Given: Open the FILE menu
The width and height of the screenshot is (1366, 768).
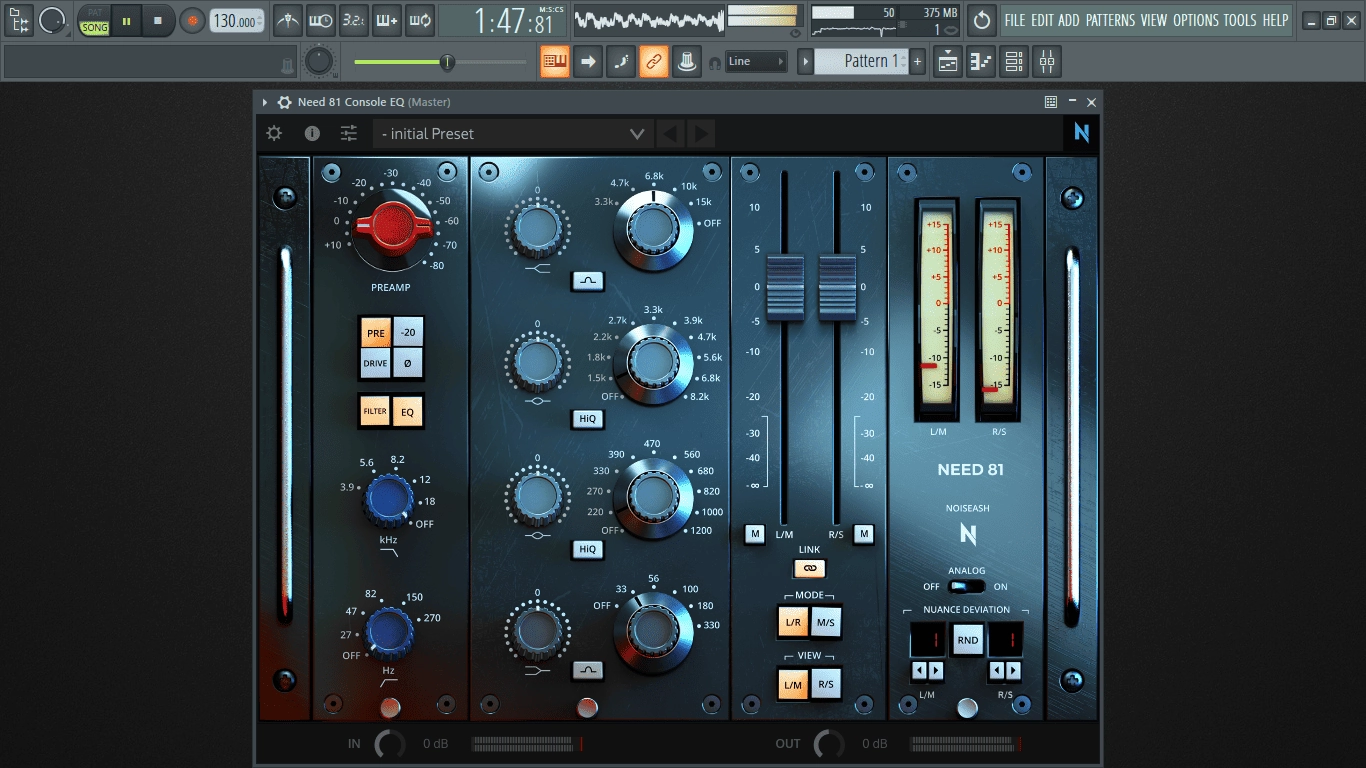Looking at the screenshot, I should click(1015, 20).
